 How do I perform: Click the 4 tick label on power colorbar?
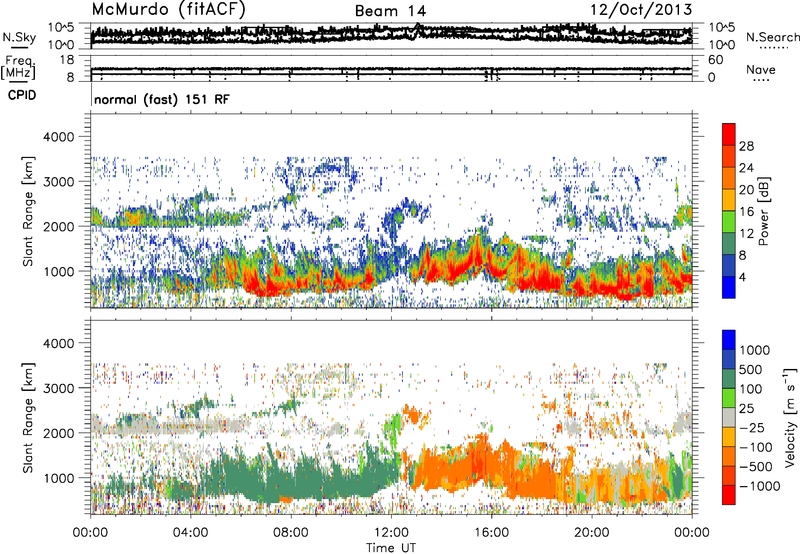[742, 277]
